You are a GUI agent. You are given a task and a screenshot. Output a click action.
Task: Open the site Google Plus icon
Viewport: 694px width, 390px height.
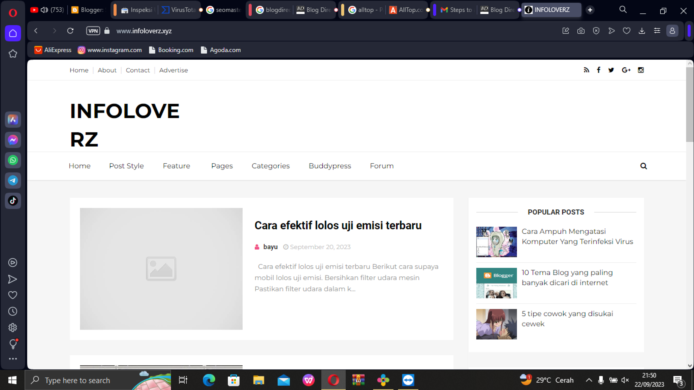click(626, 70)
